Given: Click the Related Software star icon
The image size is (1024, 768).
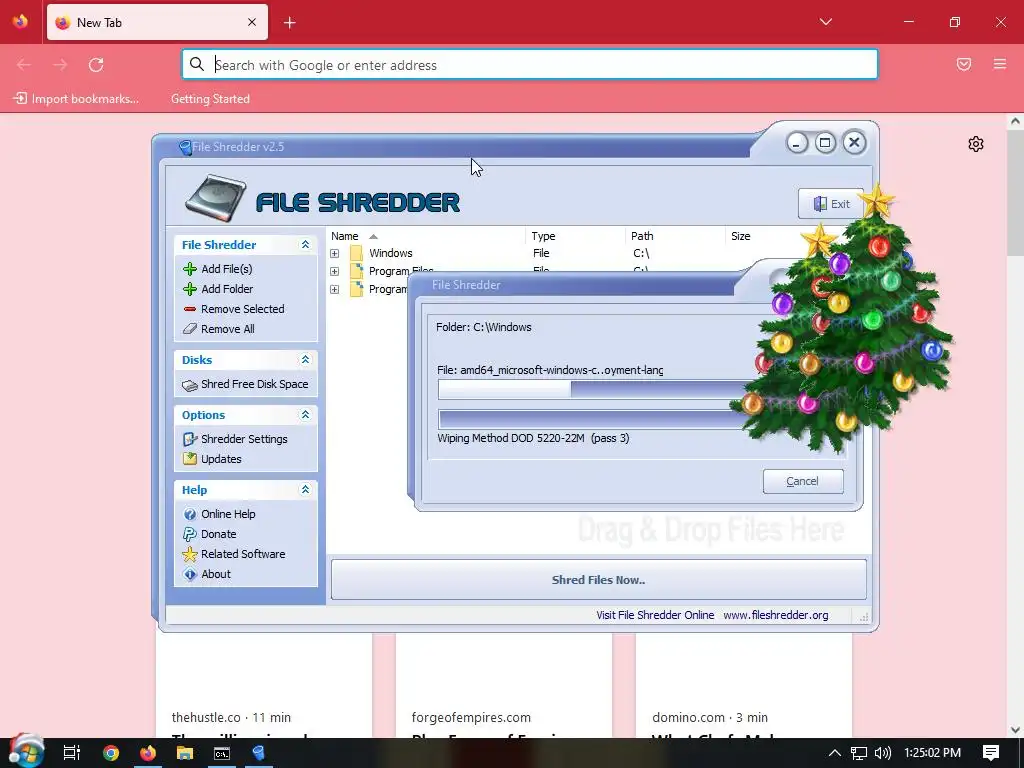Looking at the screenshot, I should point(190,554).
